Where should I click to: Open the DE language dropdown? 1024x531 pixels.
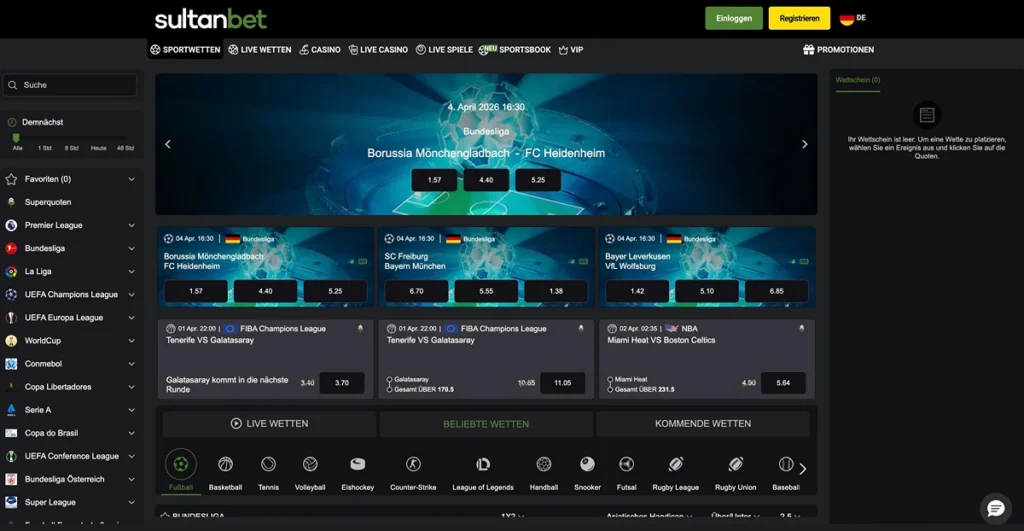(x=852, y=18)
